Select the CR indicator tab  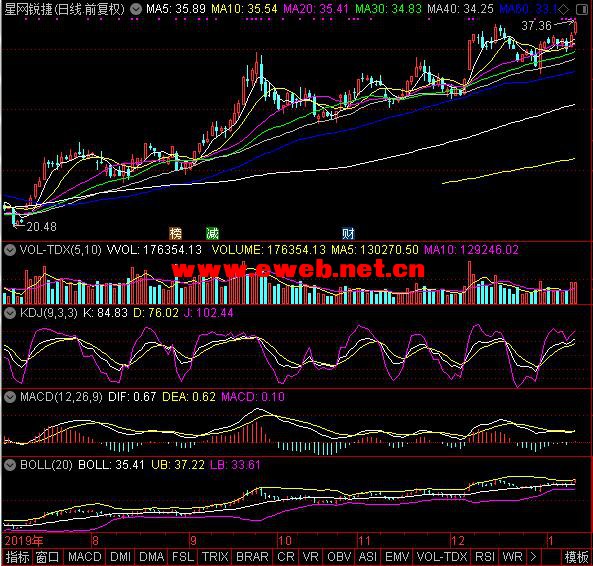click(x=286, y=557)
